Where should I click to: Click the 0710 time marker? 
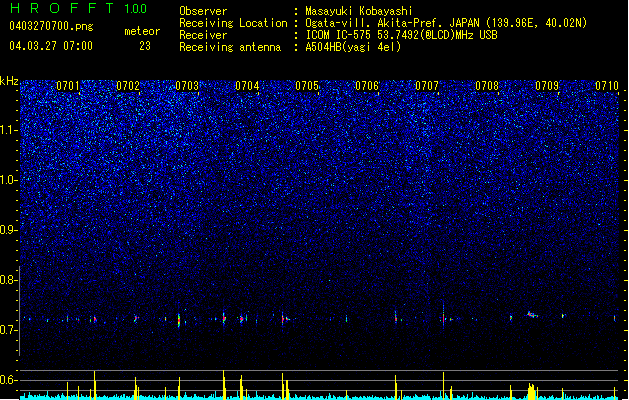point(607,86)
